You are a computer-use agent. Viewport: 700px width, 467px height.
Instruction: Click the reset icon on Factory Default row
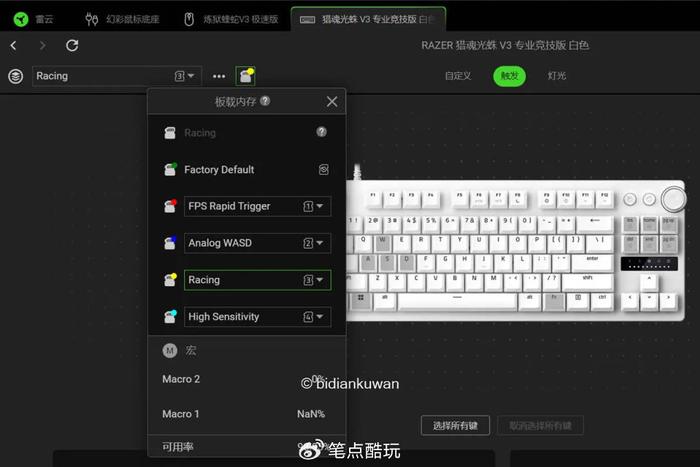coord(324,170)
